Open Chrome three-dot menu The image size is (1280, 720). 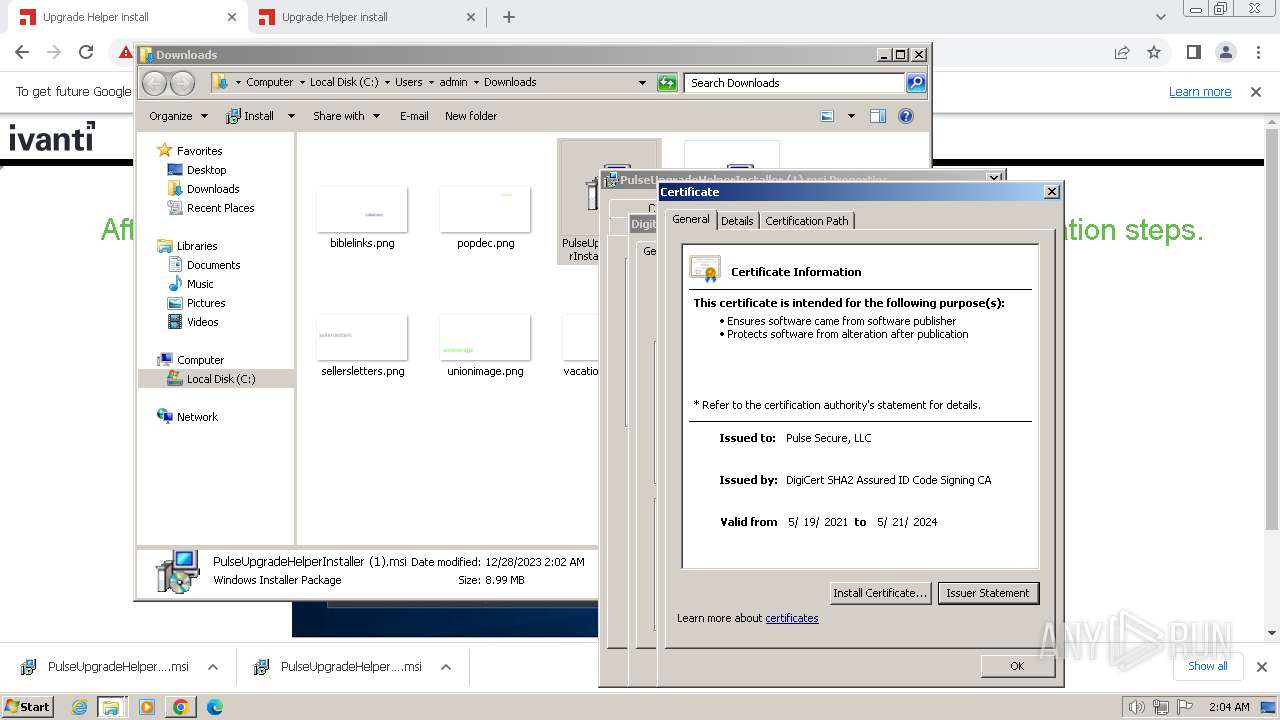tap(1258, 52)
